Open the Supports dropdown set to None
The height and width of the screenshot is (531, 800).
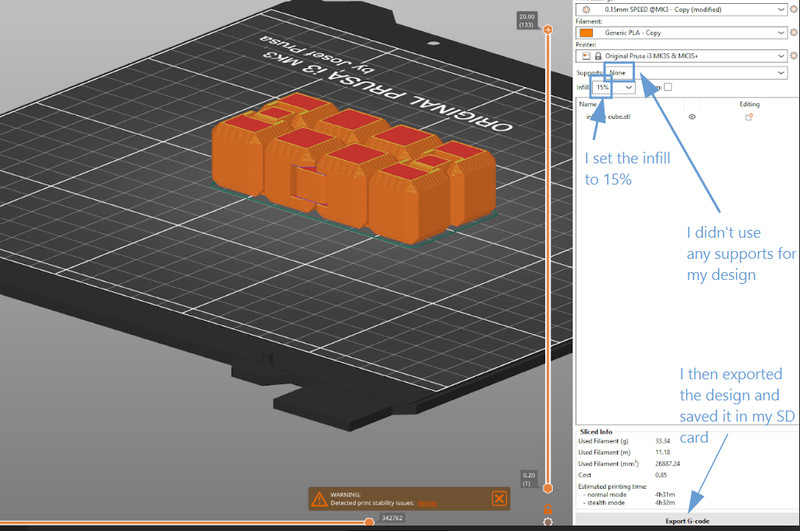pyautogui.click(x=696, y=73)
